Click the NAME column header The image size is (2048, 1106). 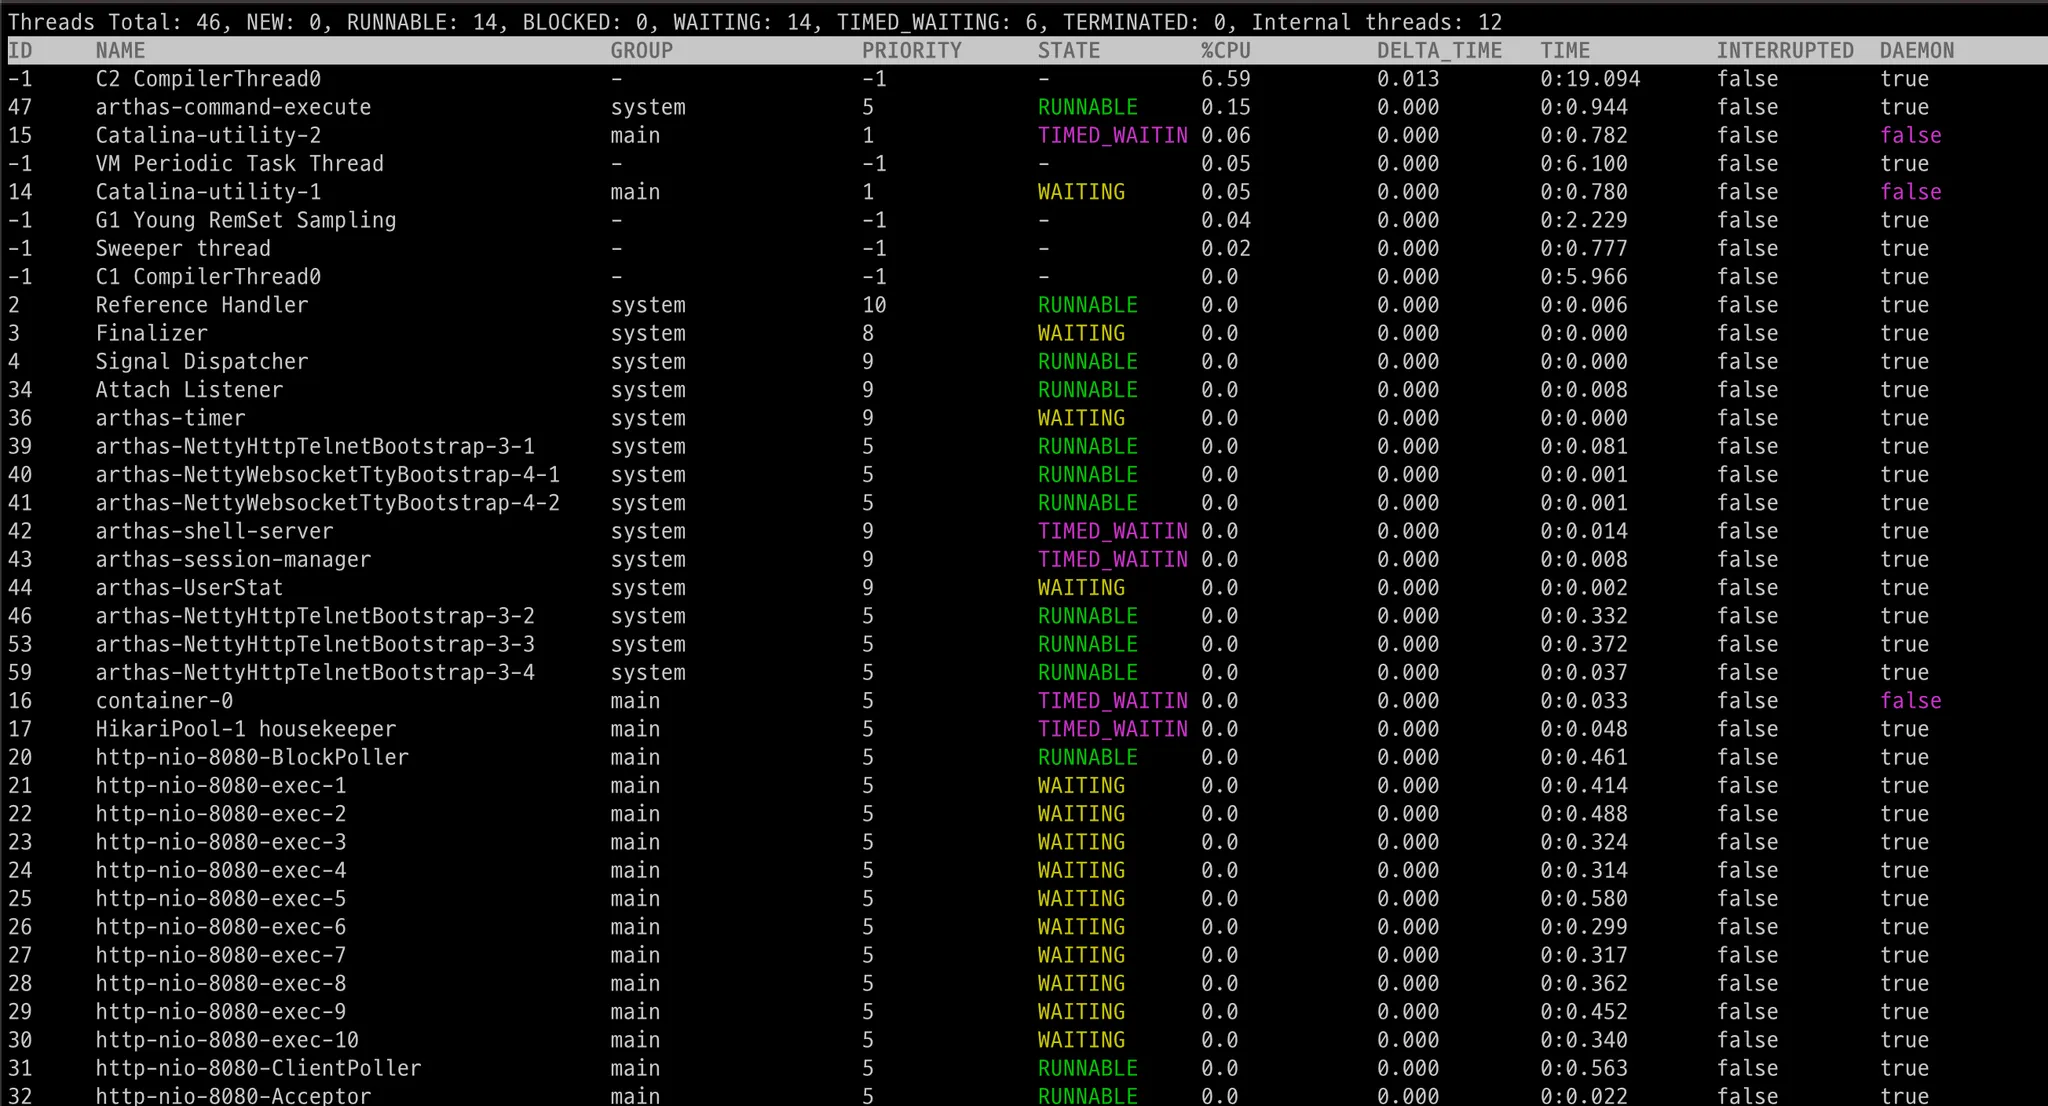[120, 51]
